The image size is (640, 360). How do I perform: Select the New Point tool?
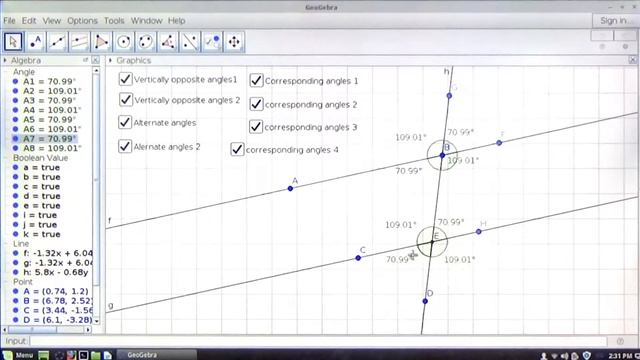tap(36, 42)
